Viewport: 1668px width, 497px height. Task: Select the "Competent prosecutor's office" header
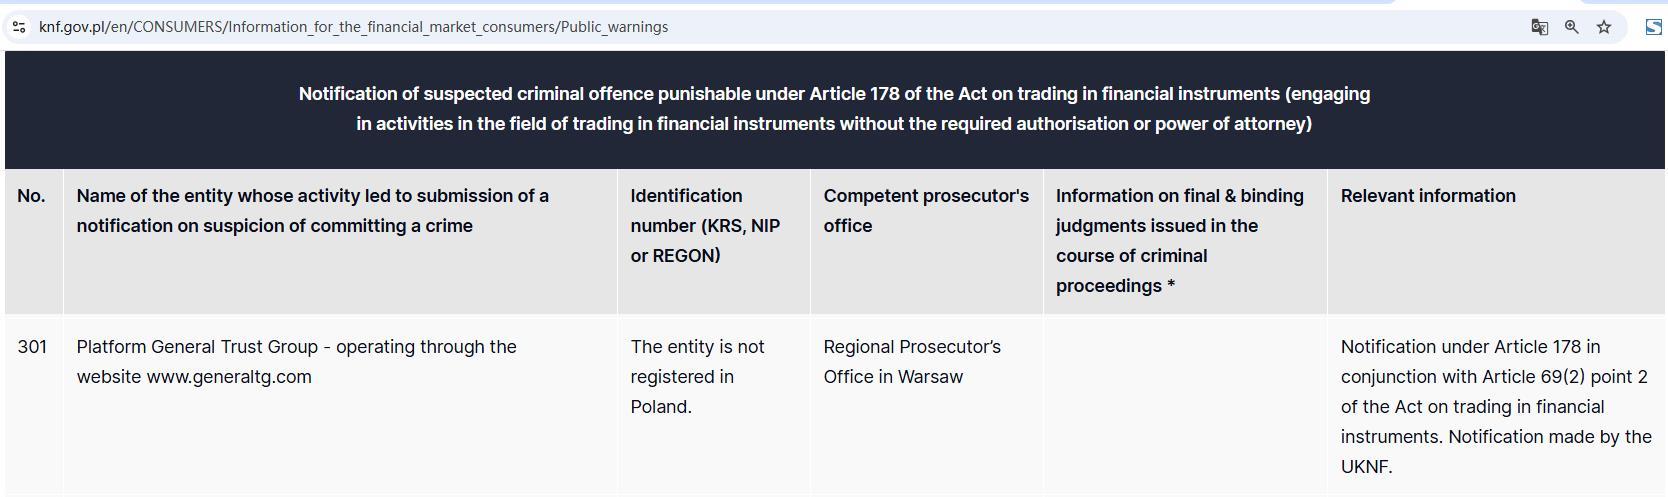925,211
